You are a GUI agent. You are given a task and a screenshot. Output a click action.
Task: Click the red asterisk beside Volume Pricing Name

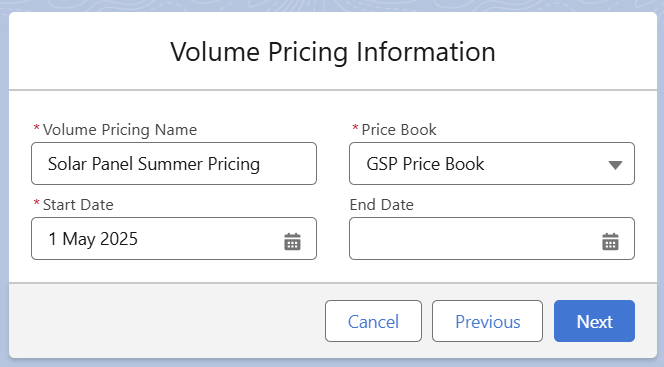(x=36, y=128)
